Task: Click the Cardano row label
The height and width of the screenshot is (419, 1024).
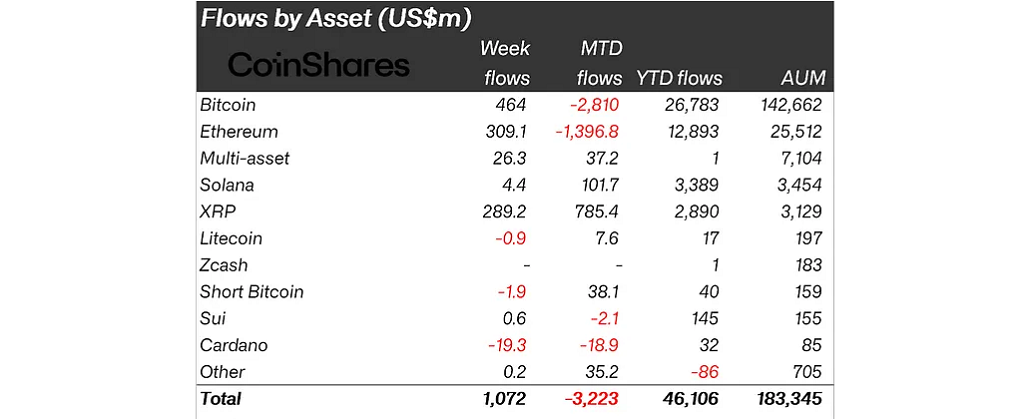Action: point(233,346)
